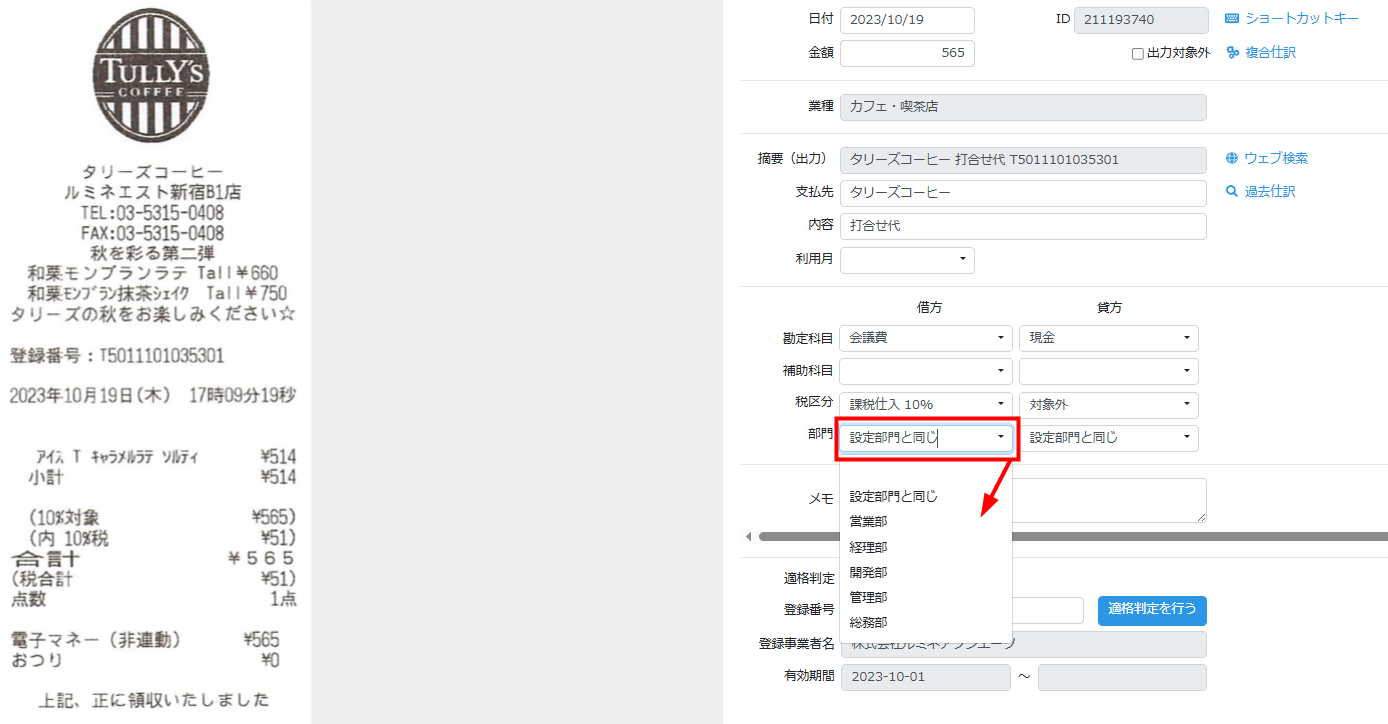This screenshot has width=1388, height=724.
Task: Click the 適格判定を行う button
Action: [x=1152, y=610]
